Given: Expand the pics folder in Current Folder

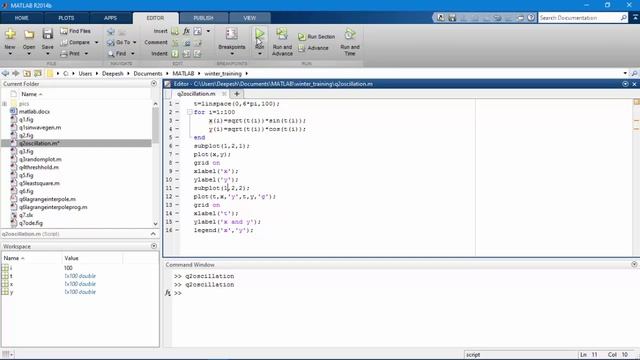Looking at the screenshot, I should coord(5,104).
